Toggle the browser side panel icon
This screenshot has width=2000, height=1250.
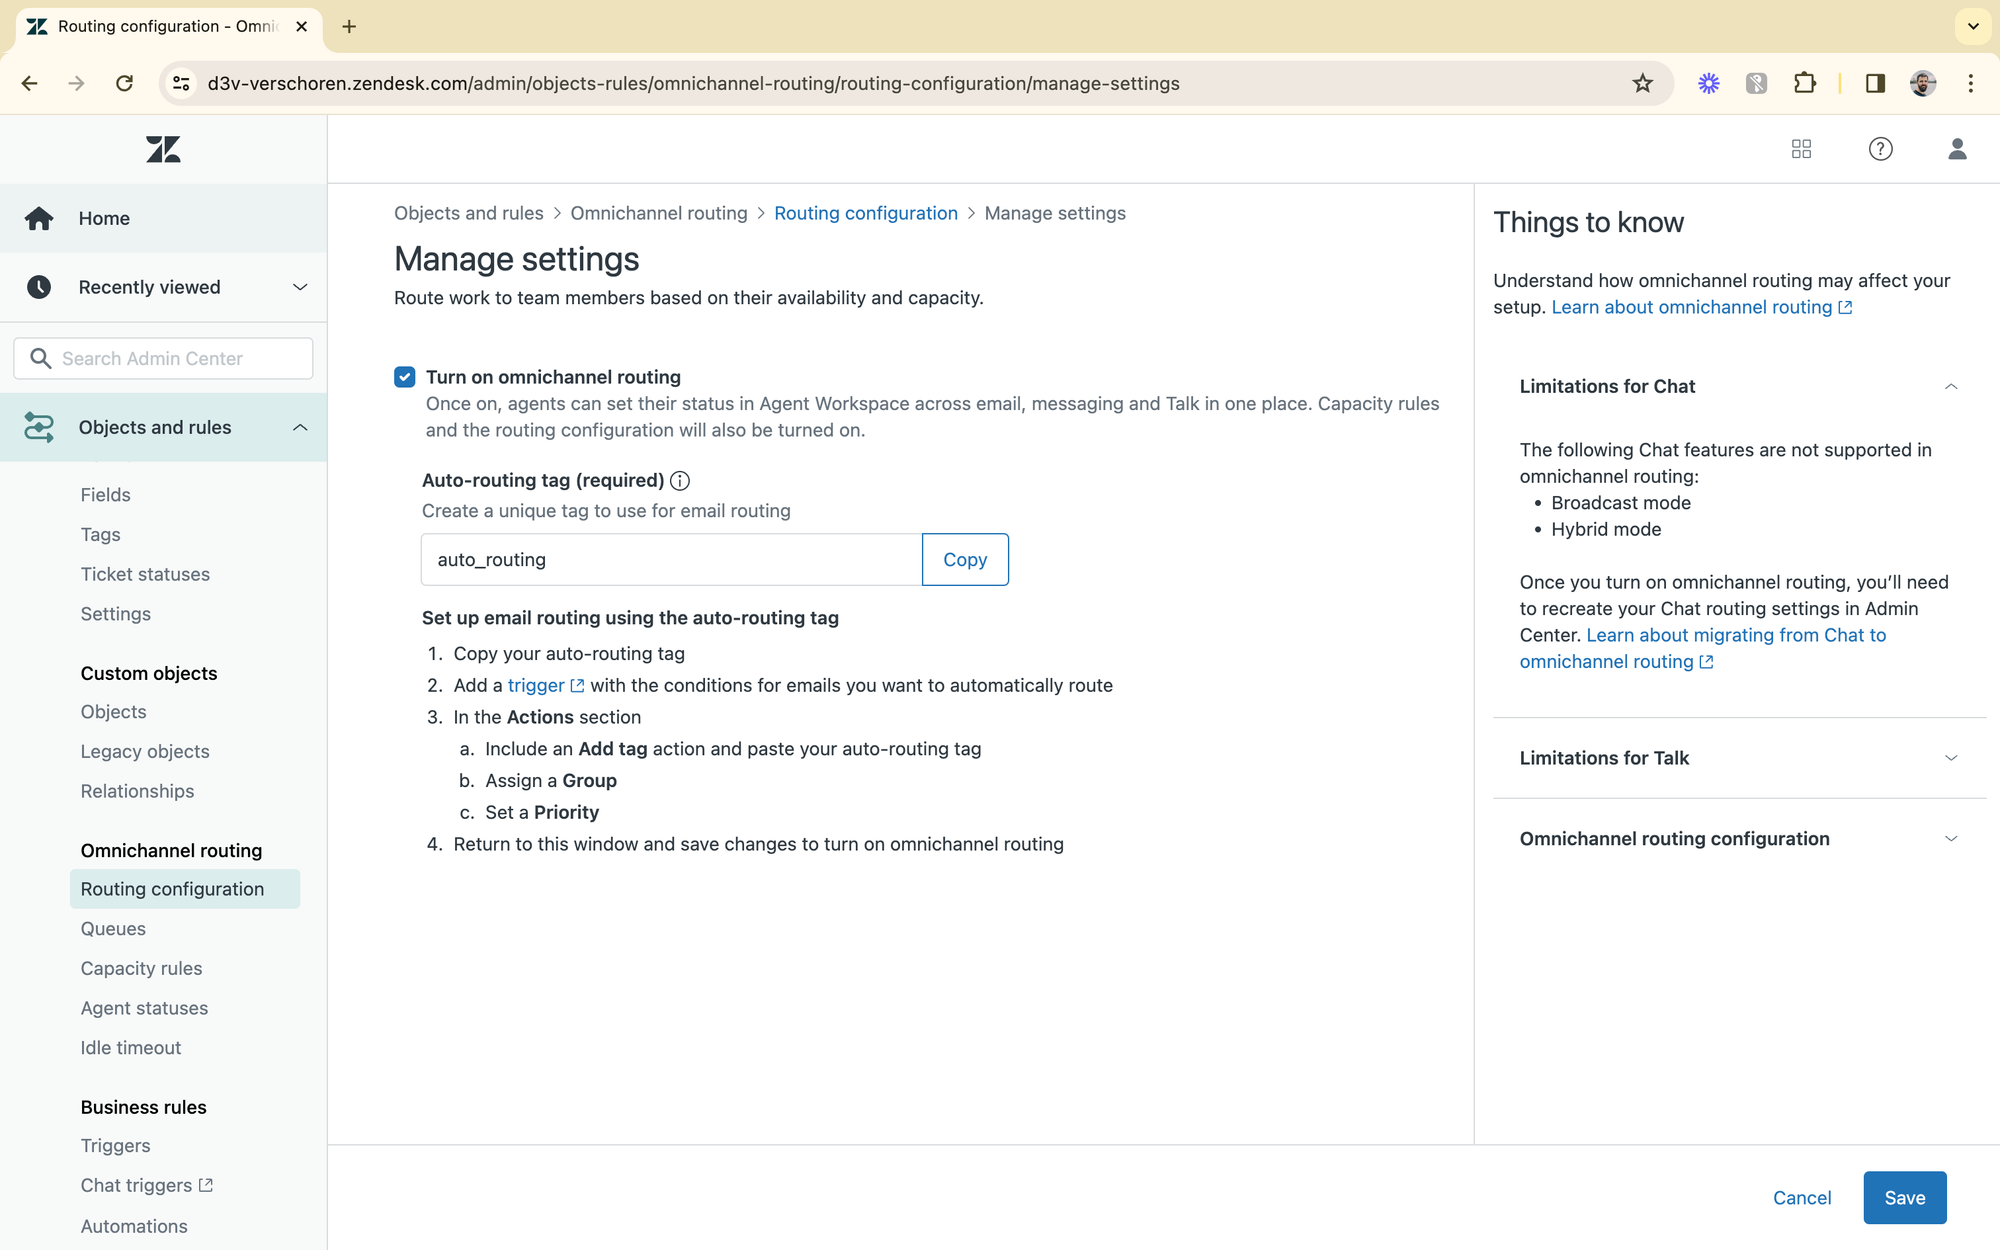tap(1875, 83)
